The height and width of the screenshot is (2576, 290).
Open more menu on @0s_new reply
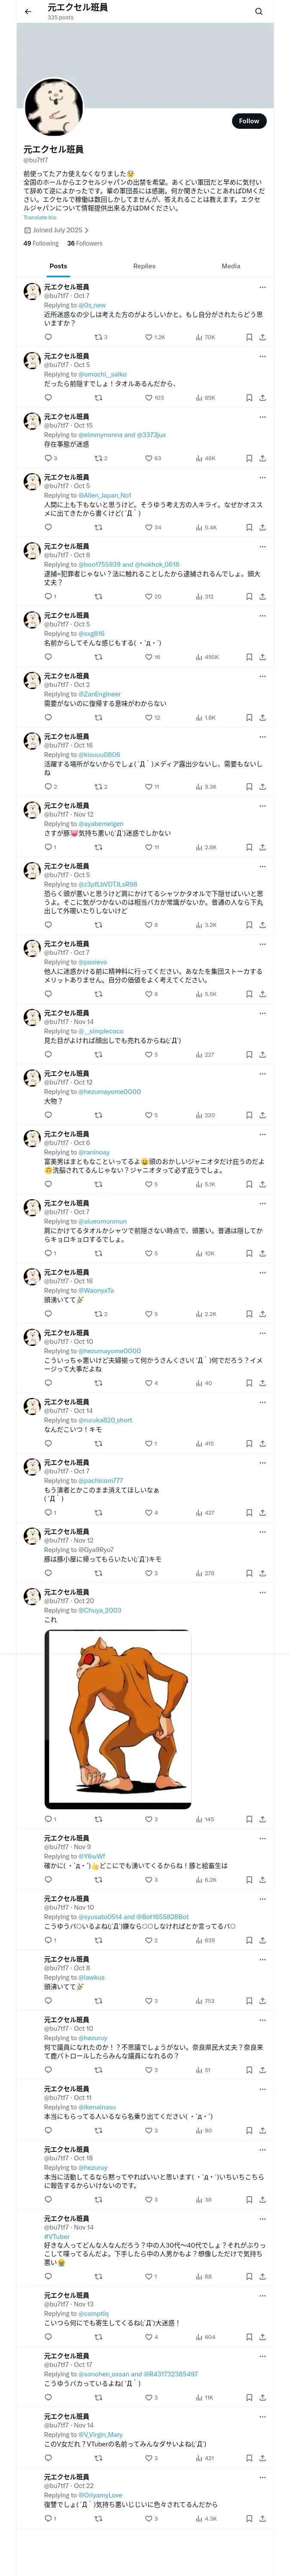tap(262, 287)
